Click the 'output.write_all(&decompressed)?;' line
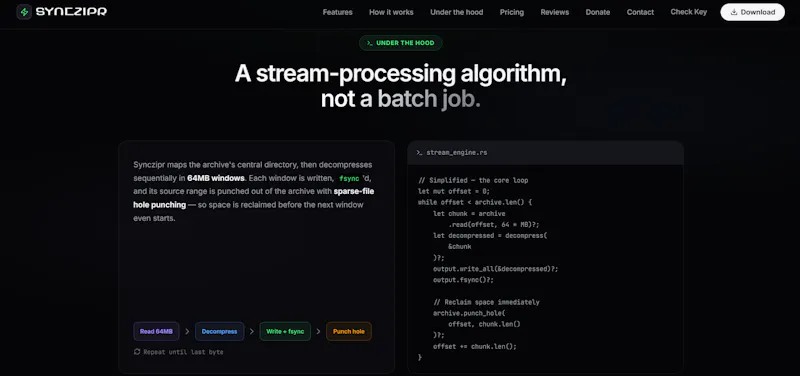800x376 pixels. pos(495,269)
